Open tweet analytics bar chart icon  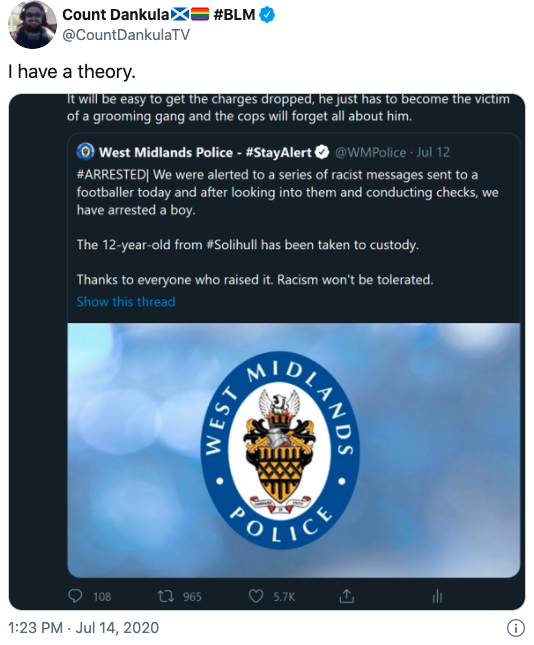coord(437,596)
